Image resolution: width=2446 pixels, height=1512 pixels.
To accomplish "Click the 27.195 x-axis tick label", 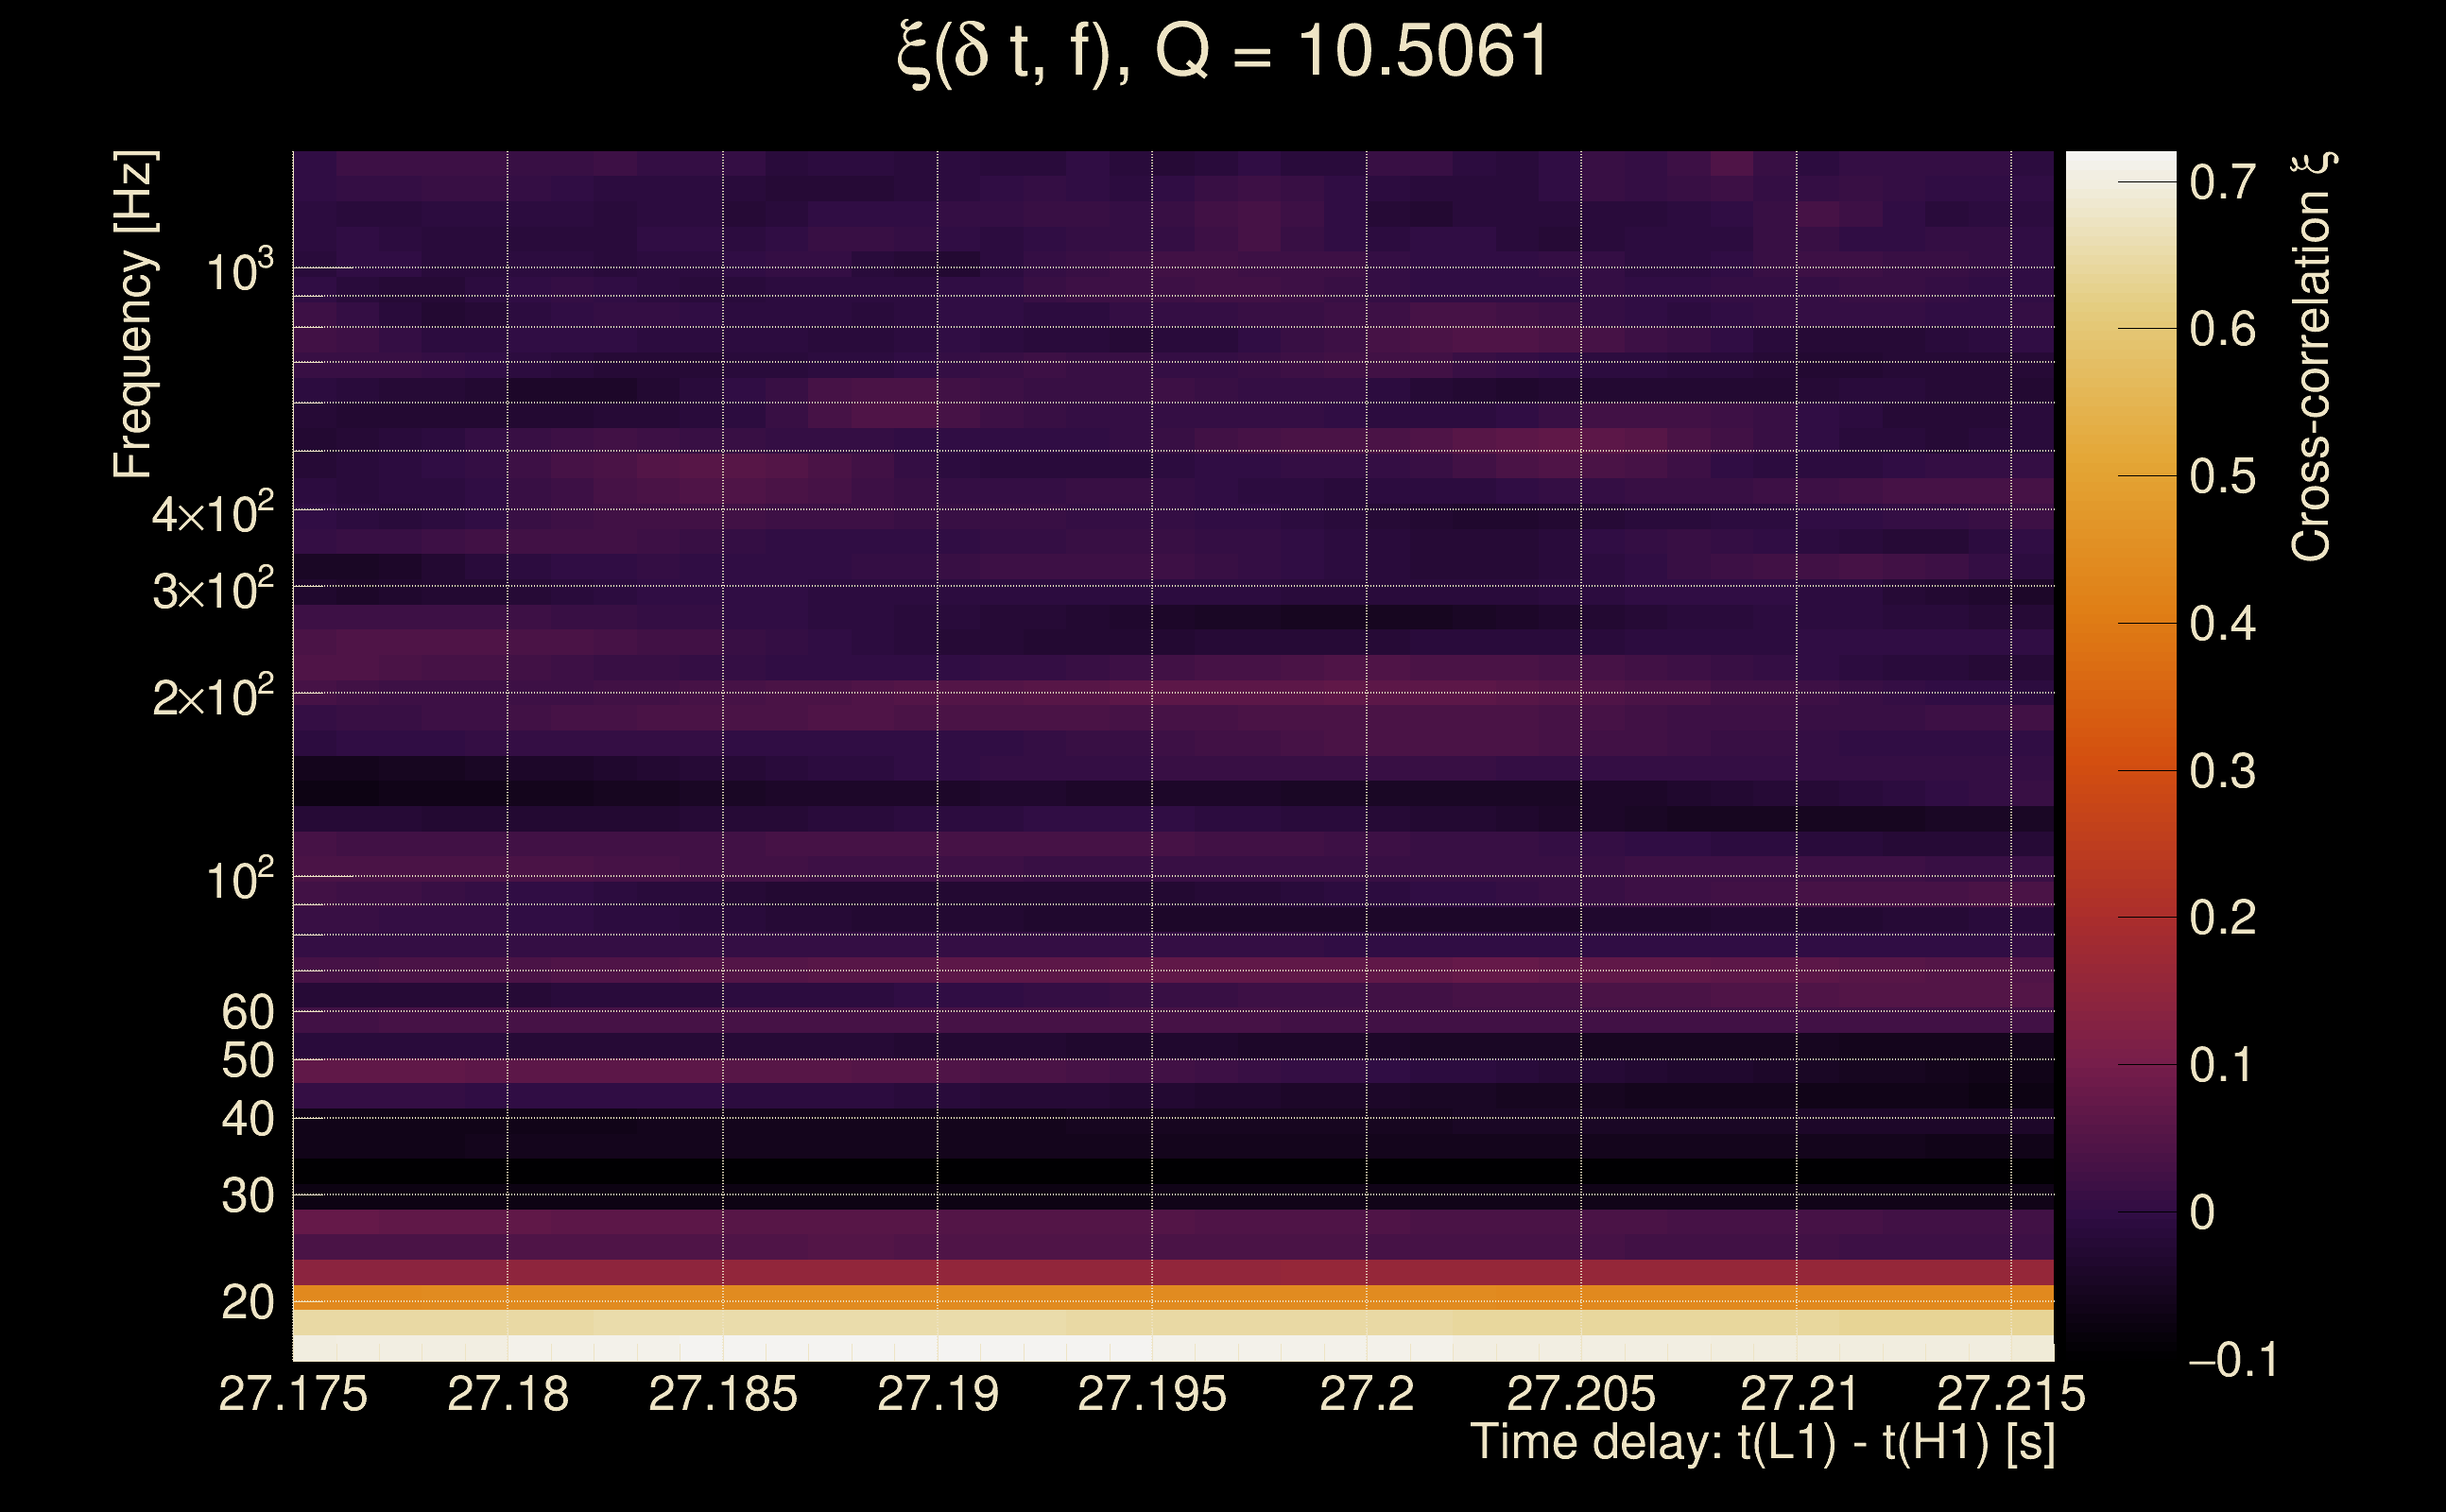I will pyautogui.click(x=1151, y=1393).
